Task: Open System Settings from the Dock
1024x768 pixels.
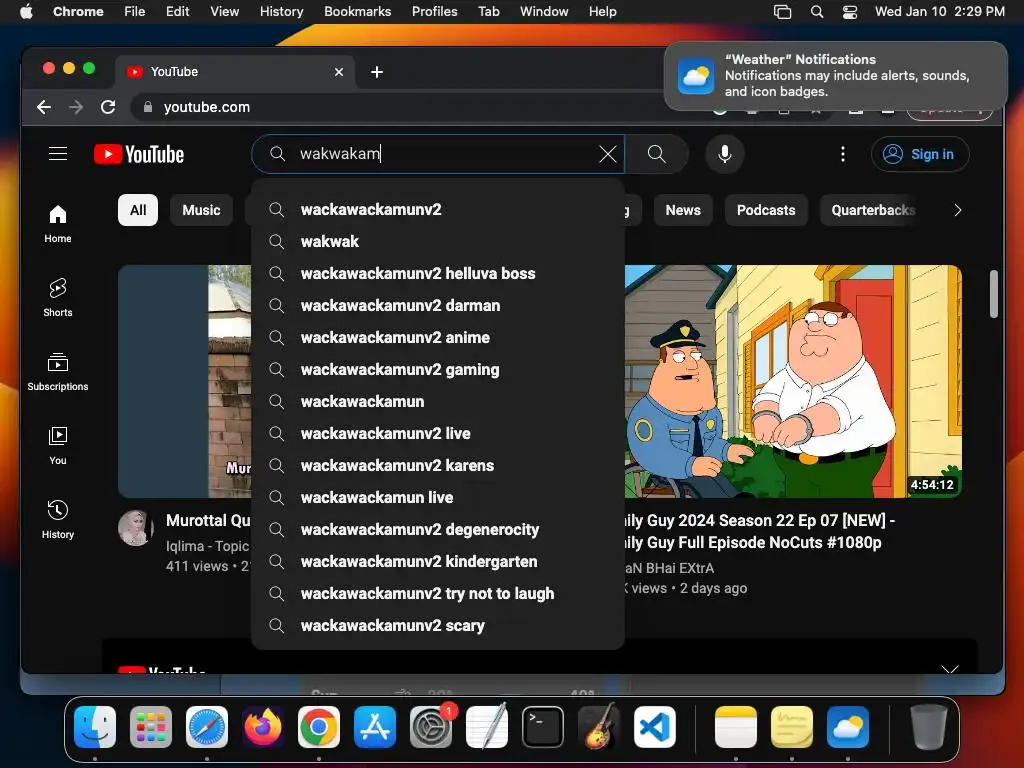Action: [431, 727]
